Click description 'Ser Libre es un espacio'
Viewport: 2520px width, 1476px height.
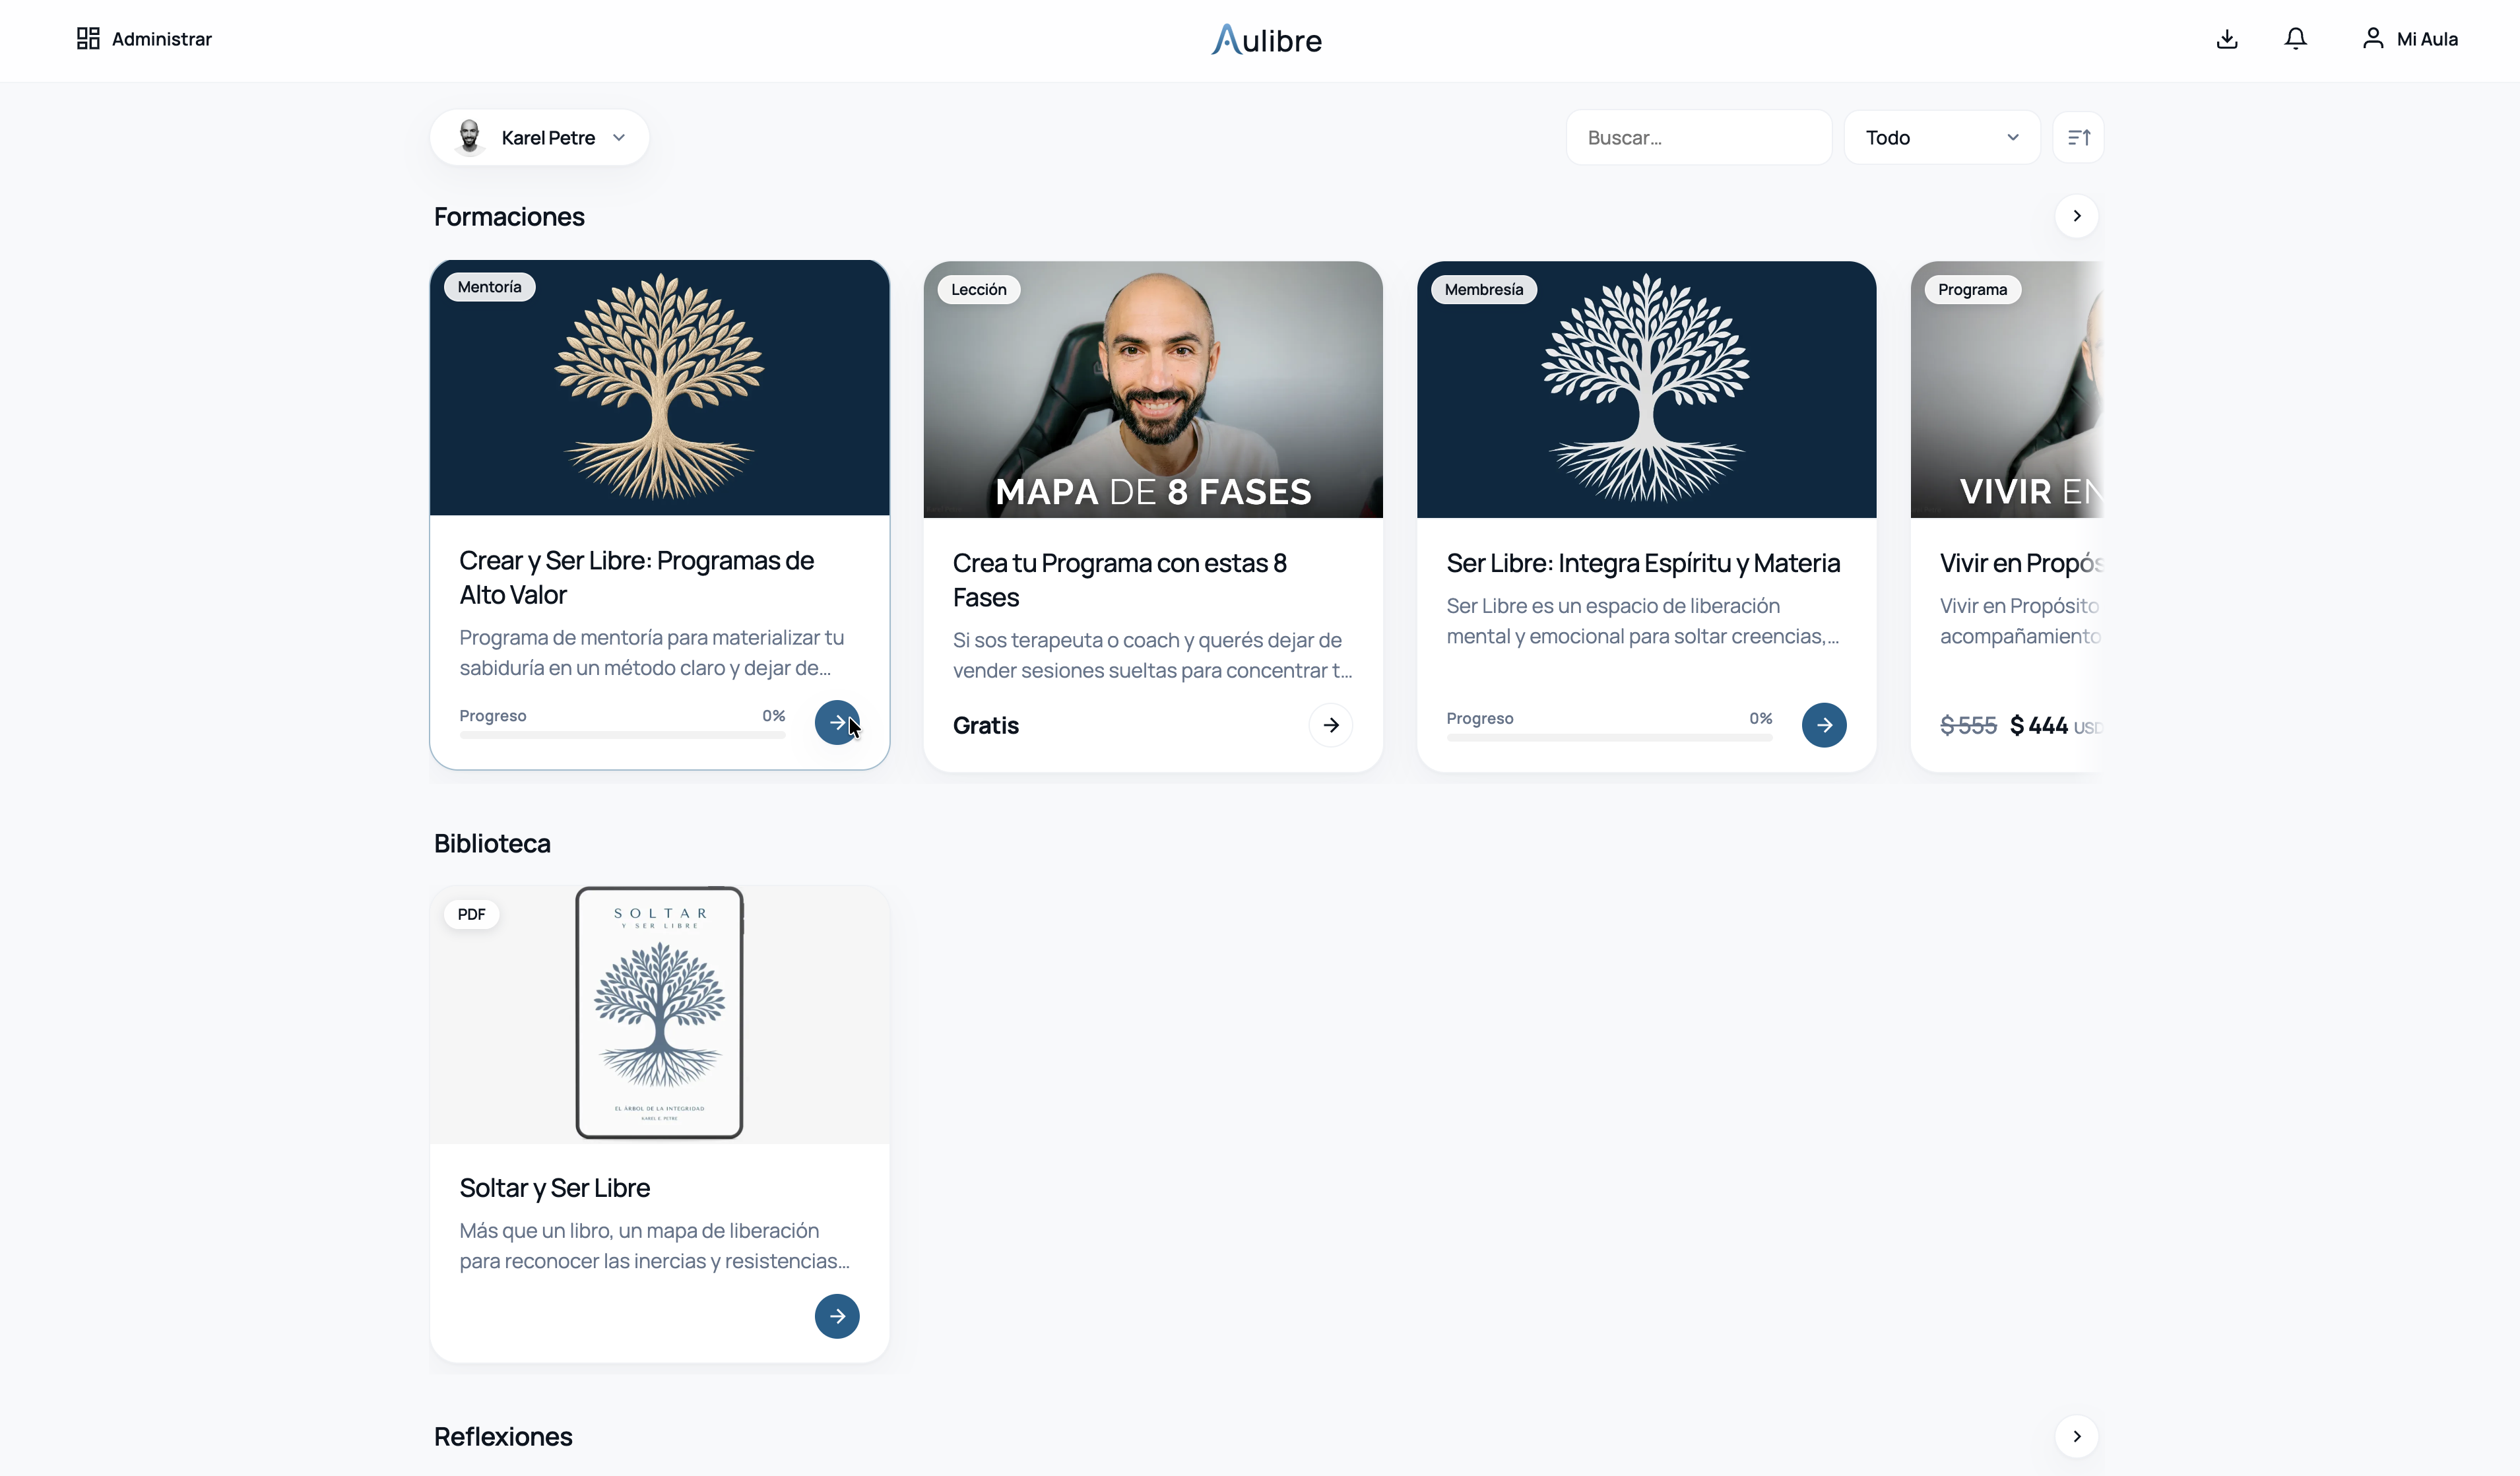tap(1643, 621)
